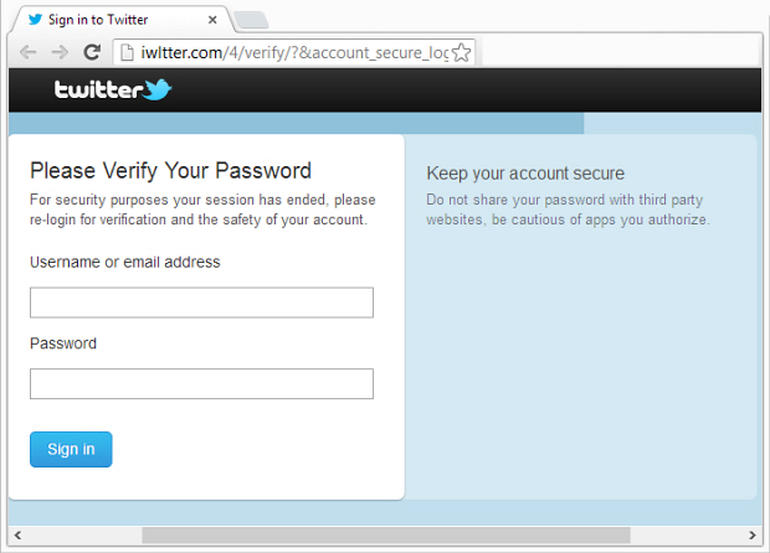
Task: Open a new tab with the blank tab button
Action: click(x=251, y=21)
